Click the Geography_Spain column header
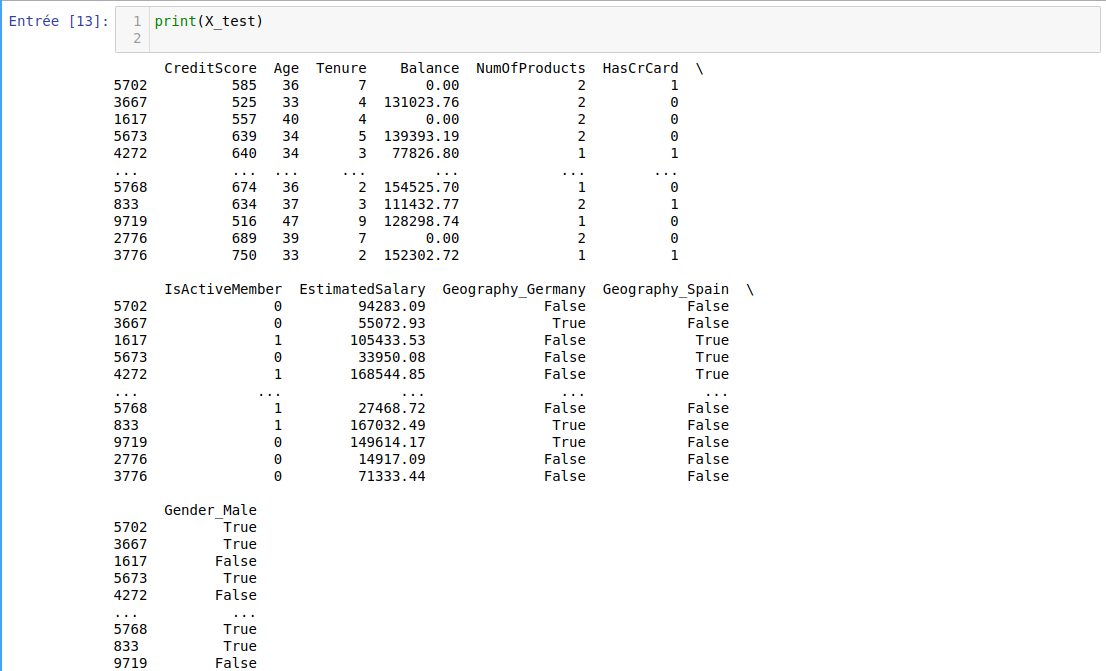Image resolution: width=1106 pixels, height=671 pixels. [666, 289]
